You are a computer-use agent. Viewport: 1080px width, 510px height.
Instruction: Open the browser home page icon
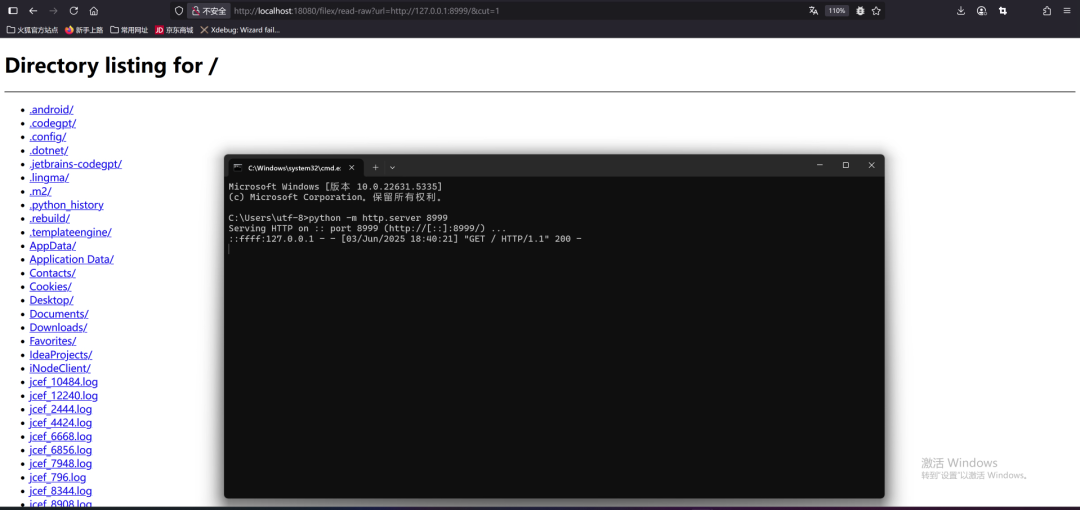coord(94,11)
